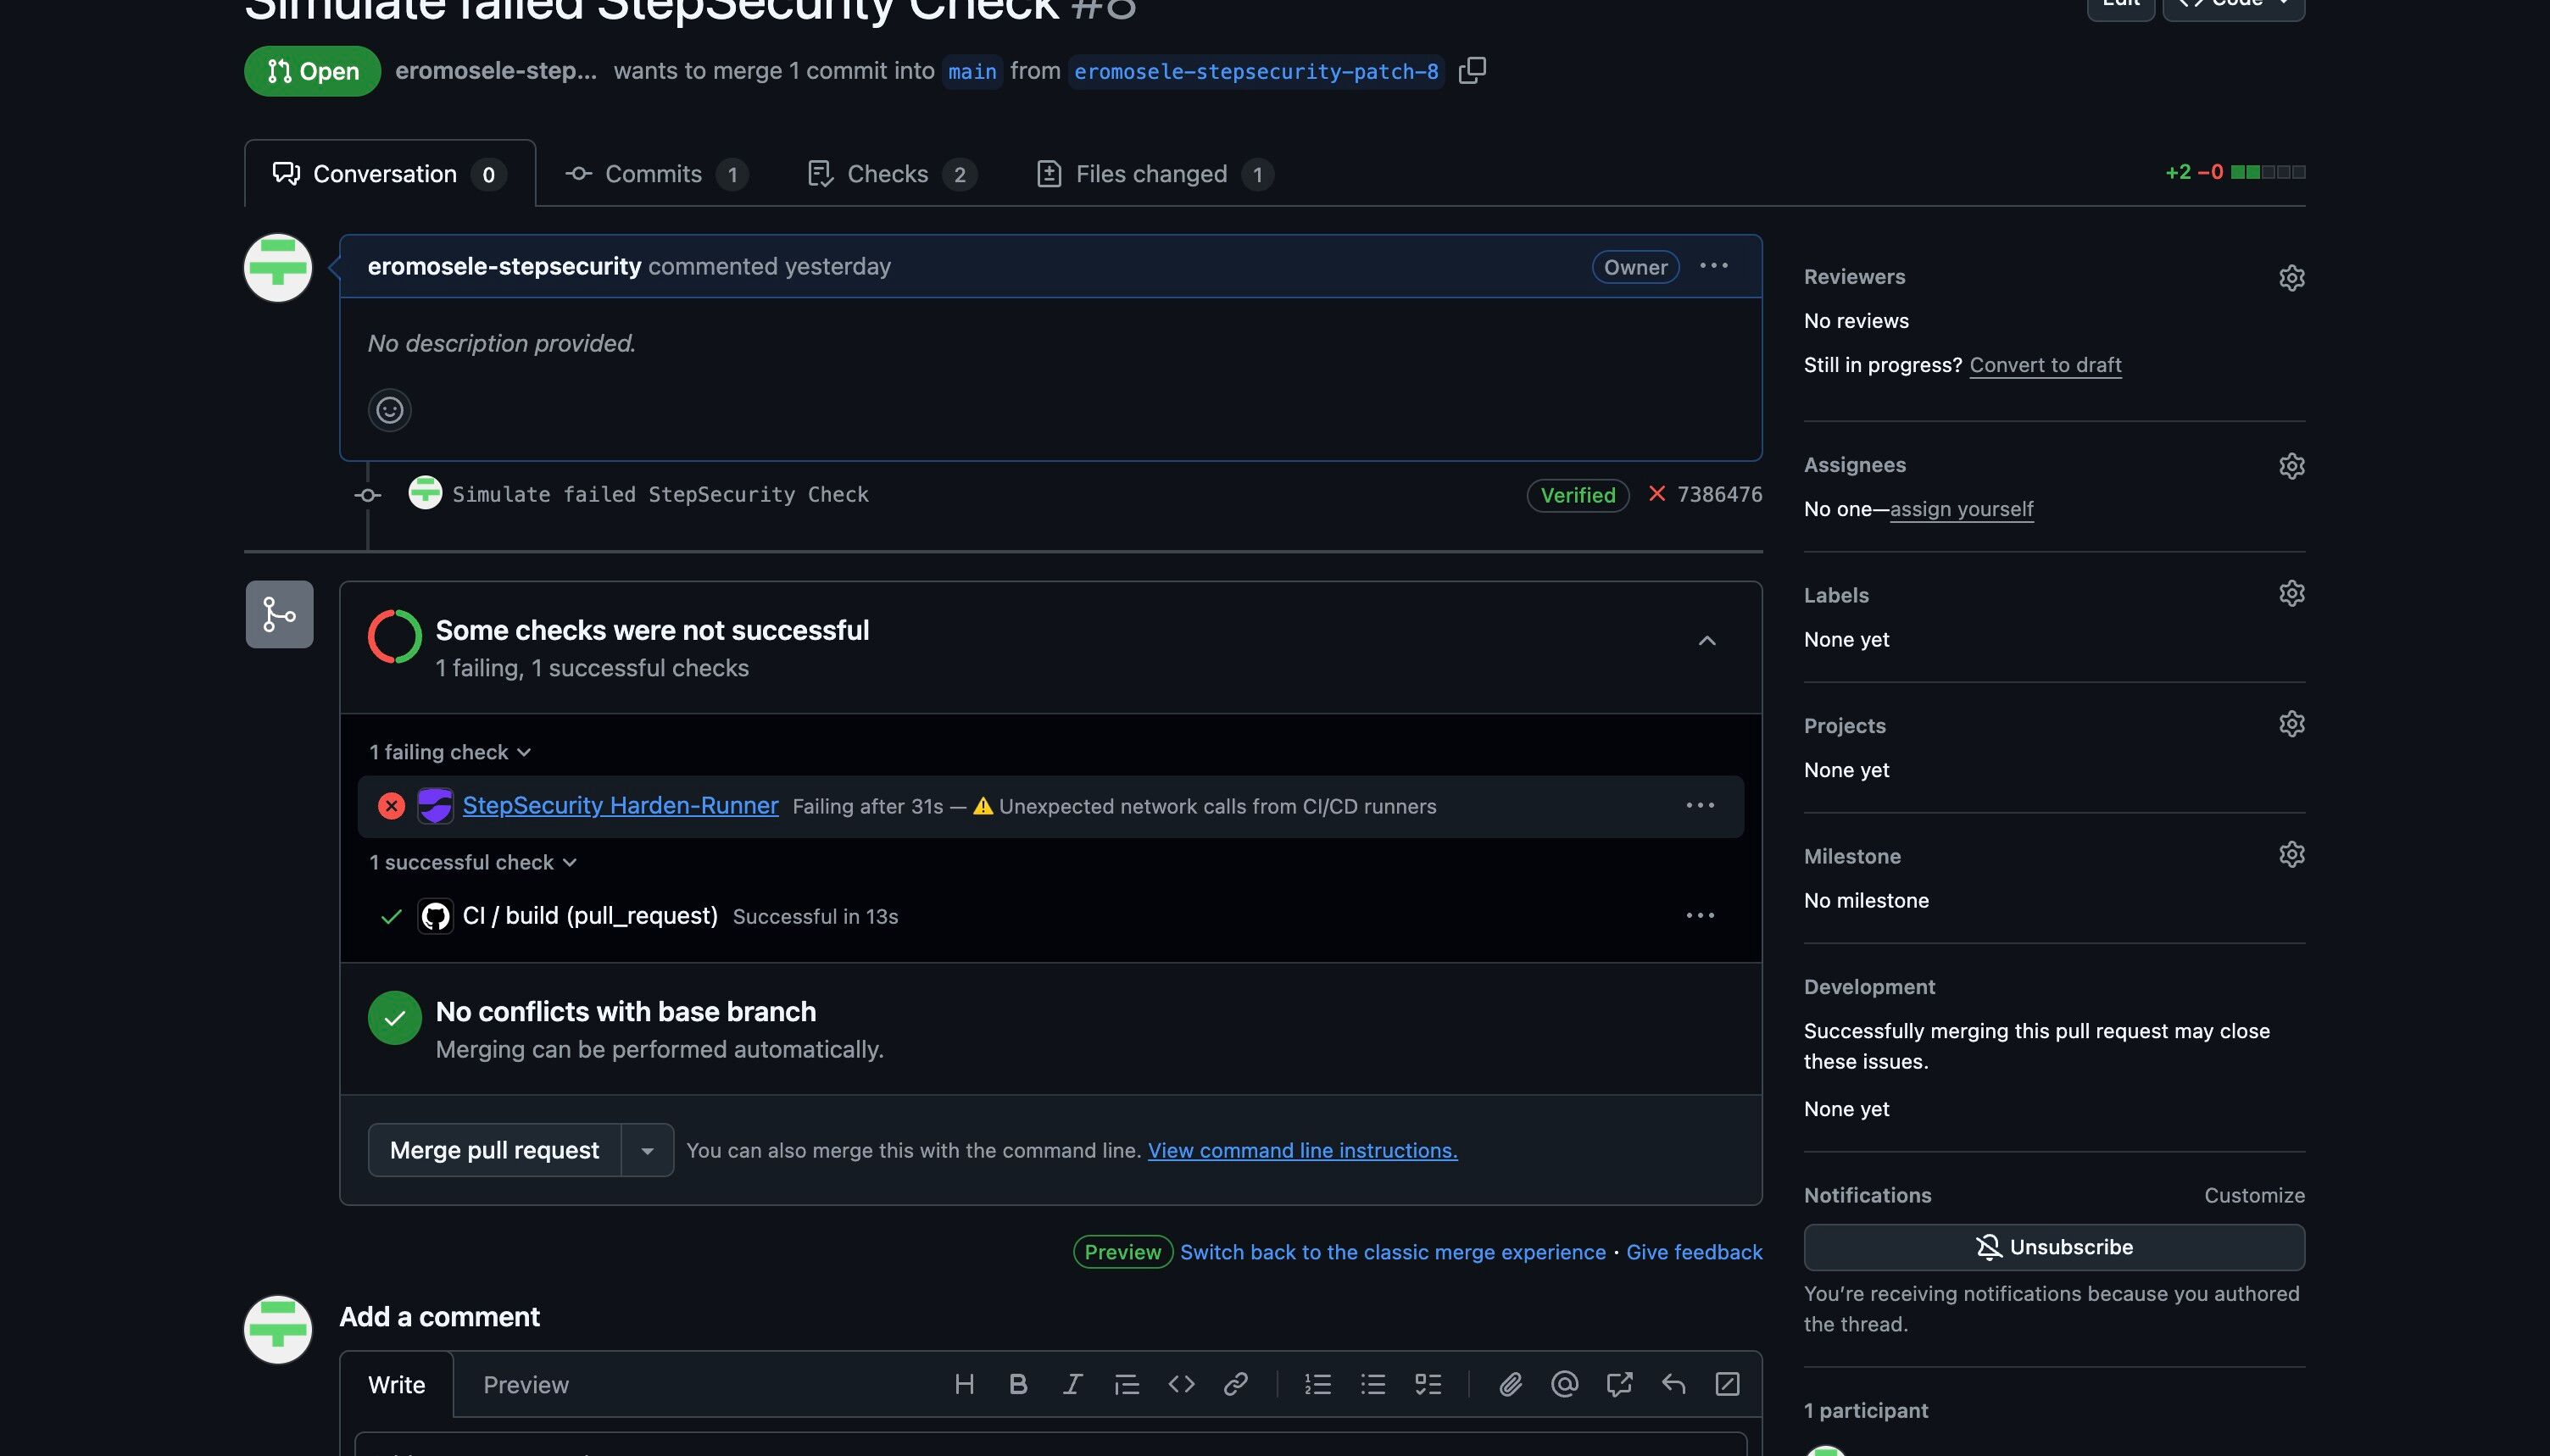Insert a numbered list in the comment
This screenshot has width=2550, height=1456.
pyautogui.click(x=1318, y=1384)
